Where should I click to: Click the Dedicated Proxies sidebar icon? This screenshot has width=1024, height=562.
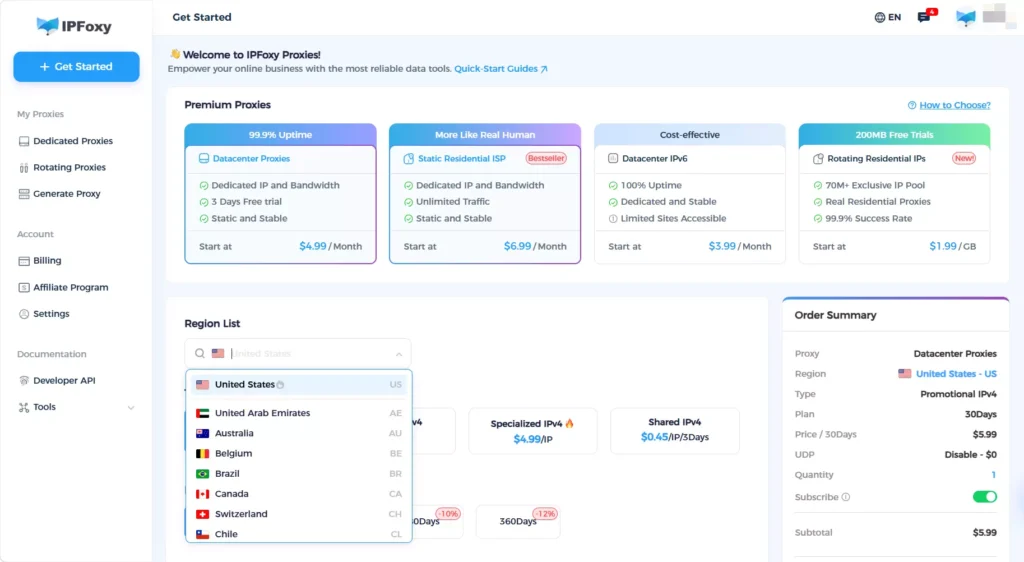click(x=24, y=141)
